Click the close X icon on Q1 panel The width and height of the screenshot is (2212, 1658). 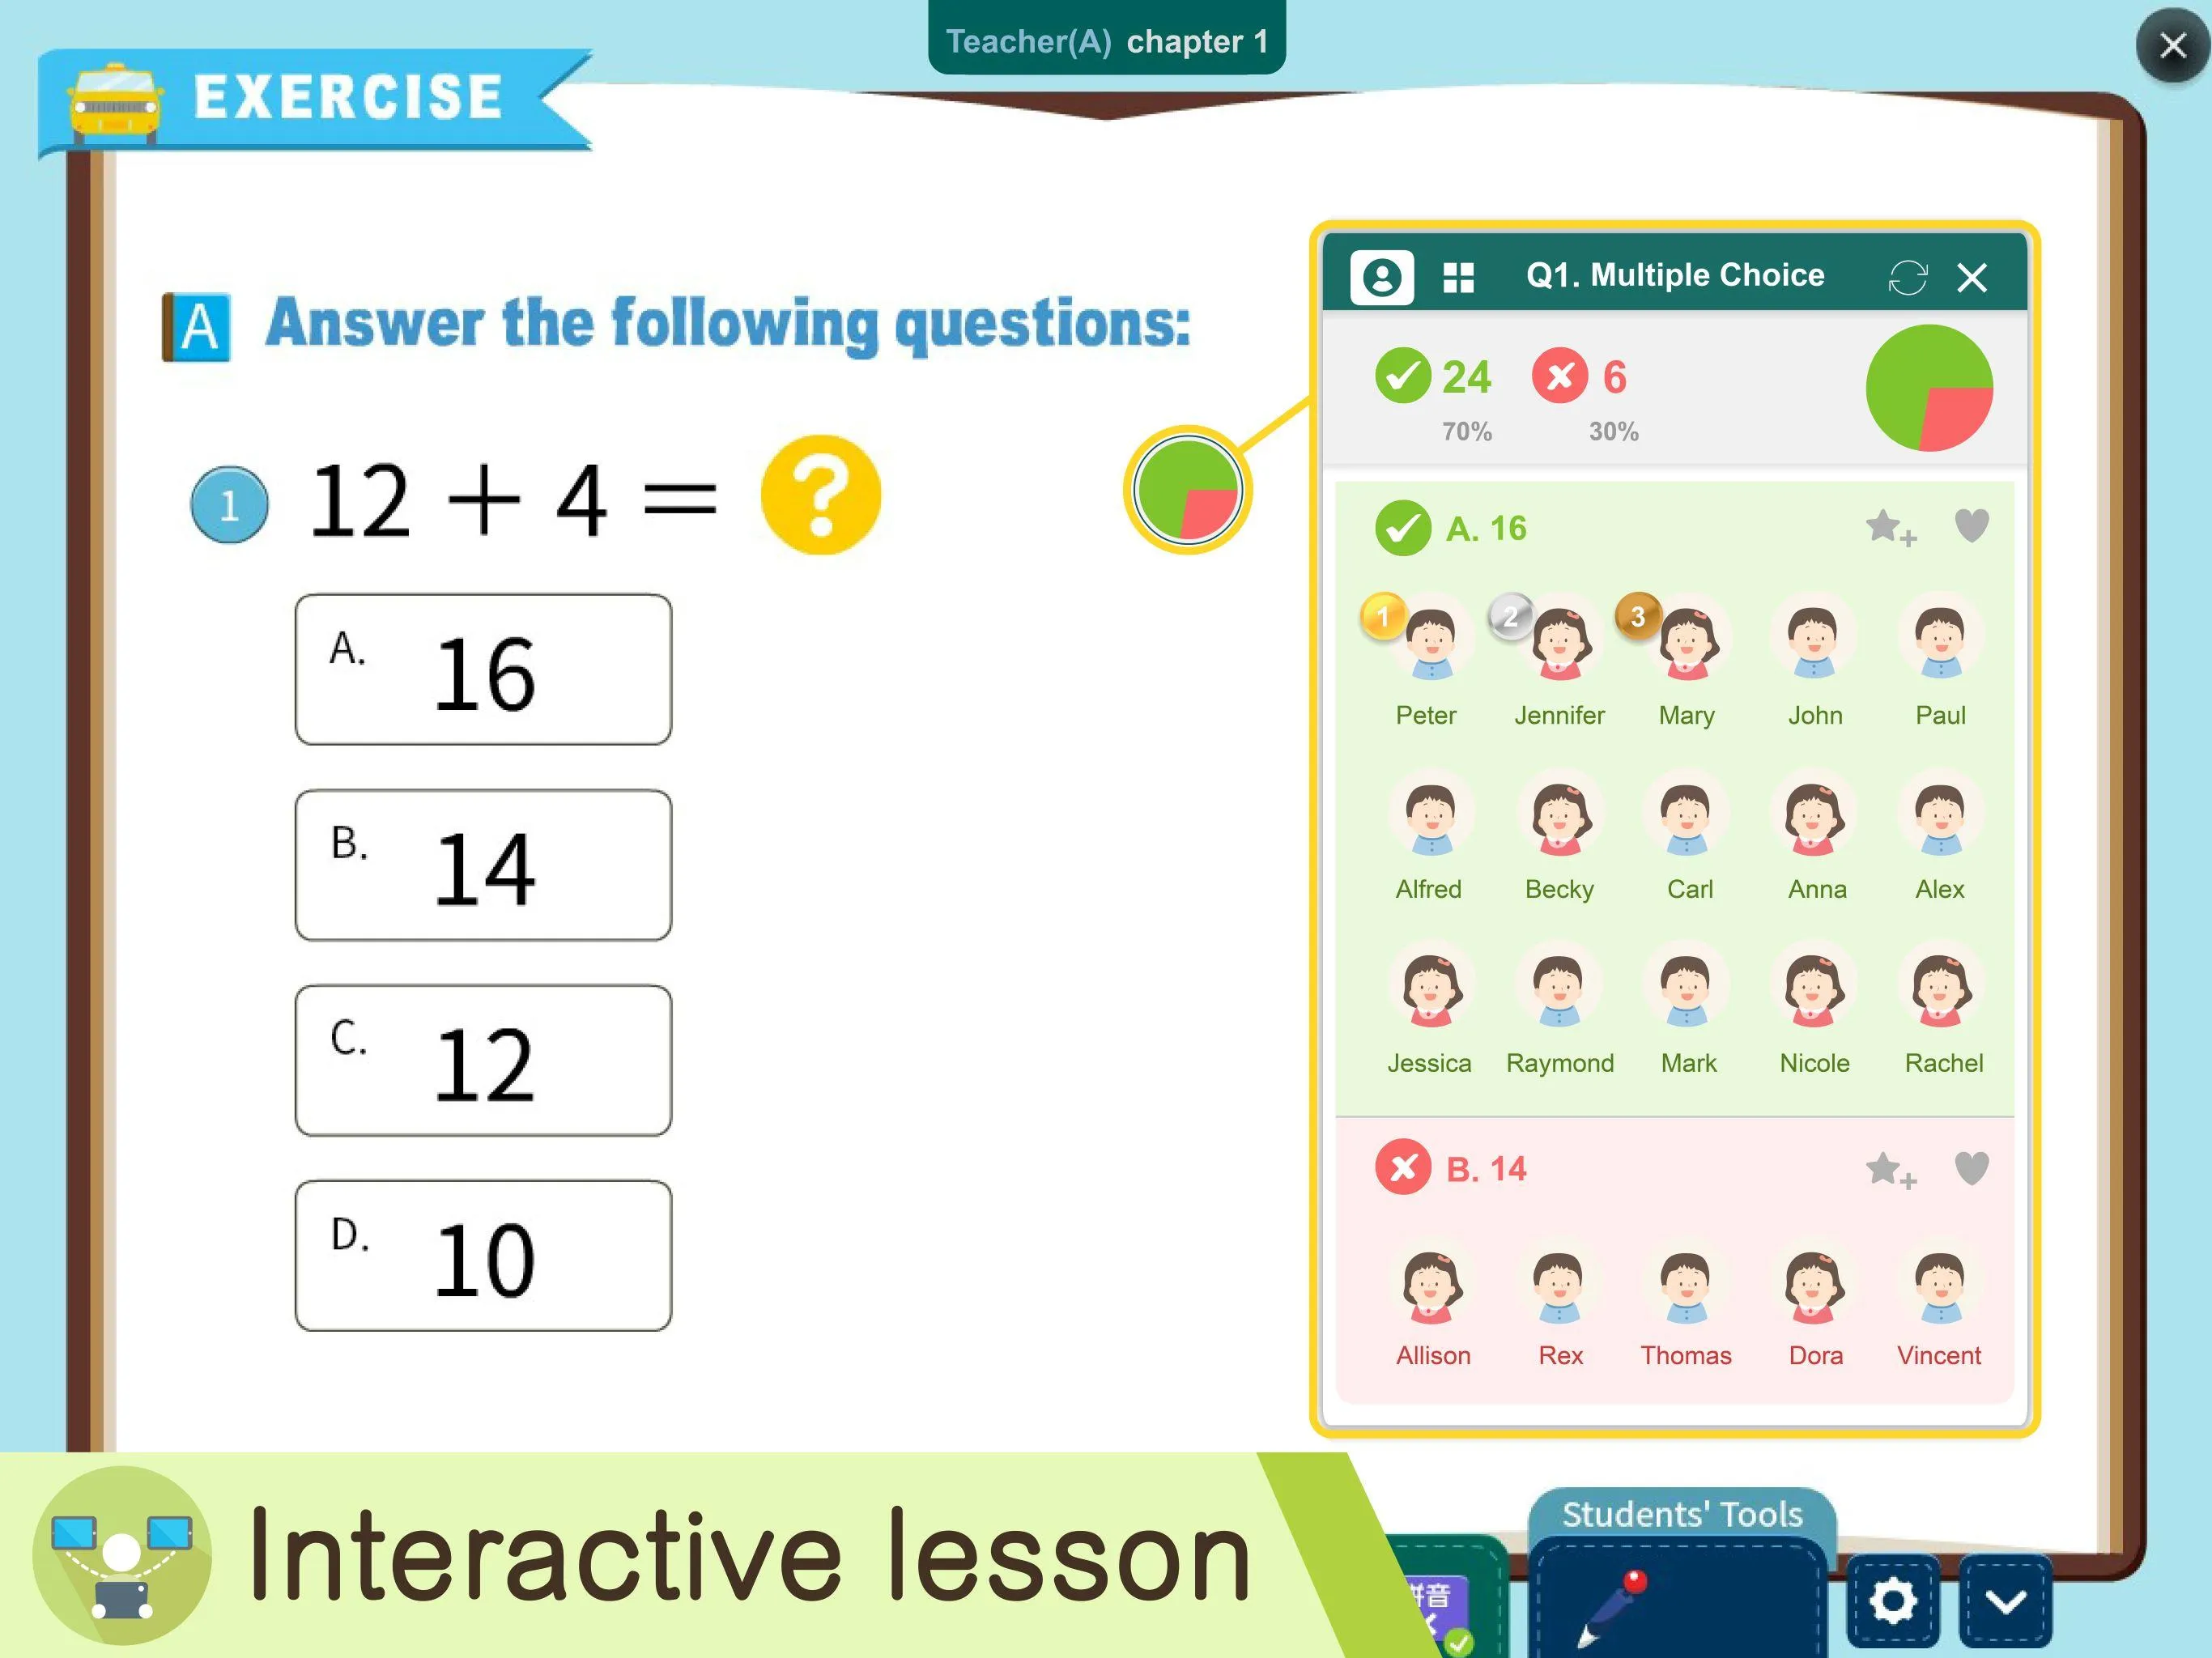coord(1972,275)
